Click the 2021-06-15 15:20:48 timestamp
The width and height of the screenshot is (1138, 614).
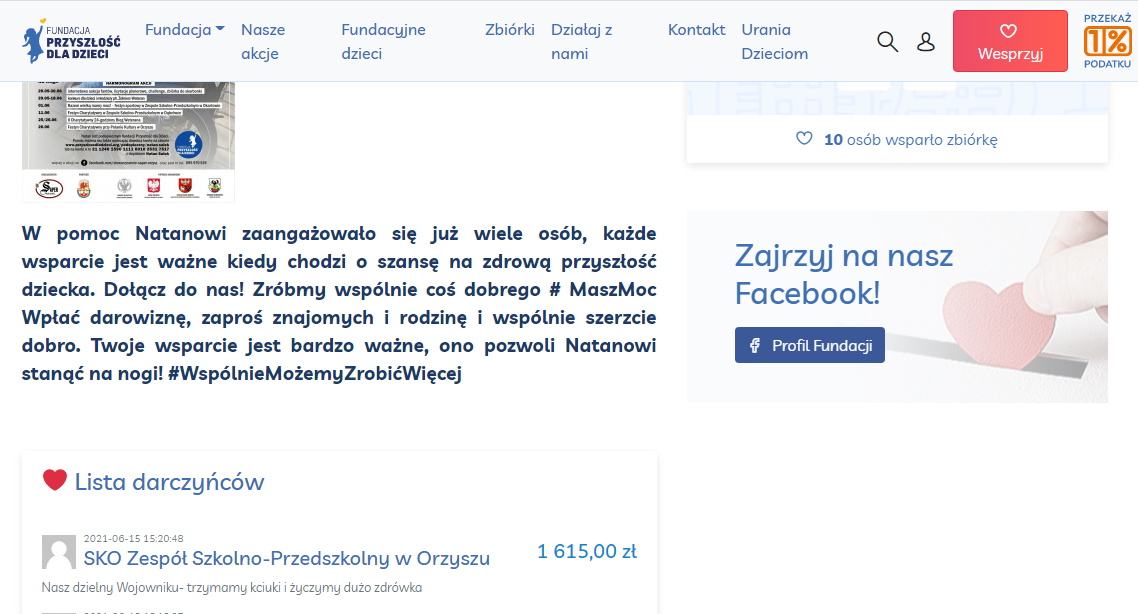[134, 539]
